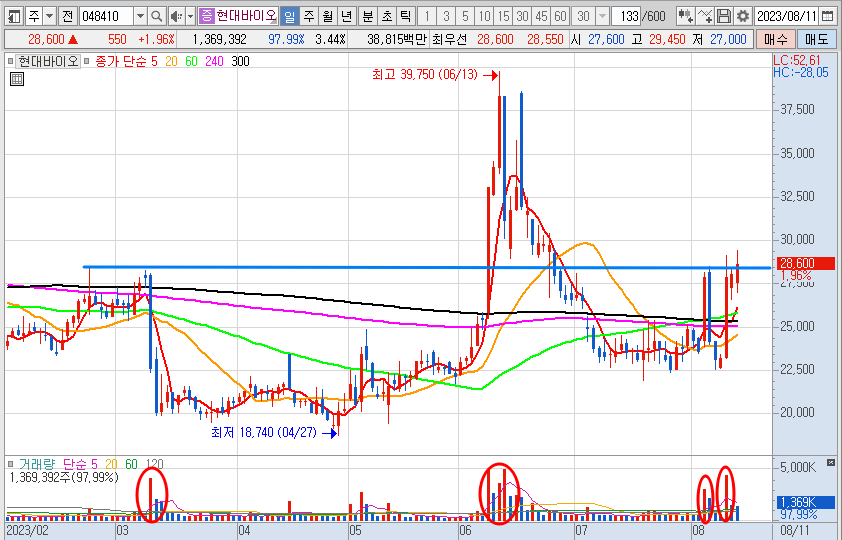The image size is (842, 540).
Task: Click the LC:52.61 indicator text
Action: (x=797, y=61)
